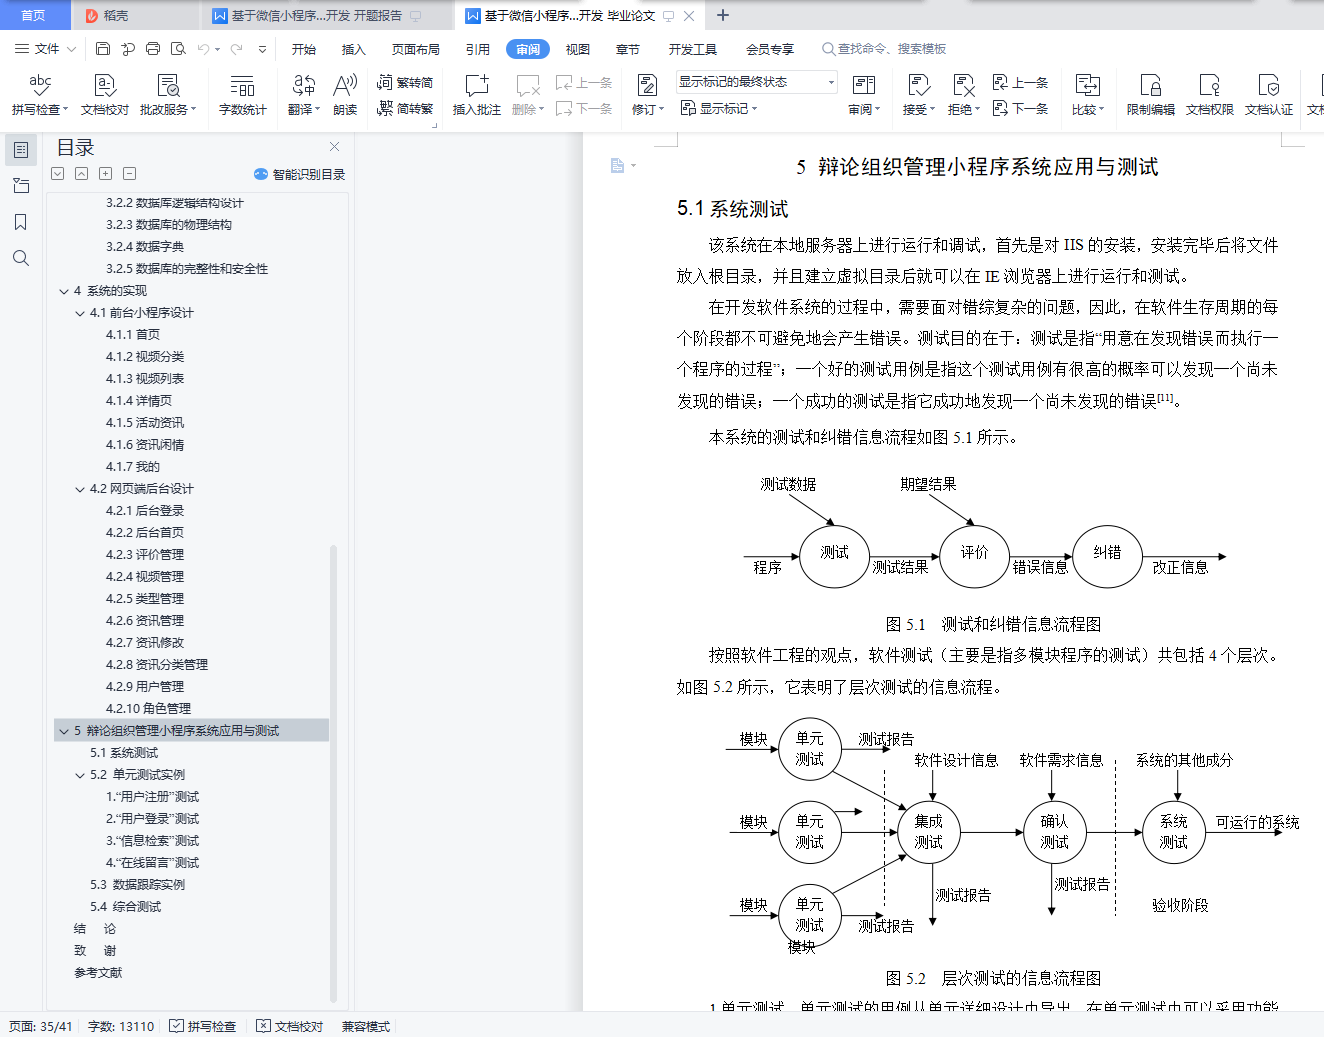Toggle 文档校对 in the status bar
This screenshot has height=1037, width=1324.
point(290,1026)
